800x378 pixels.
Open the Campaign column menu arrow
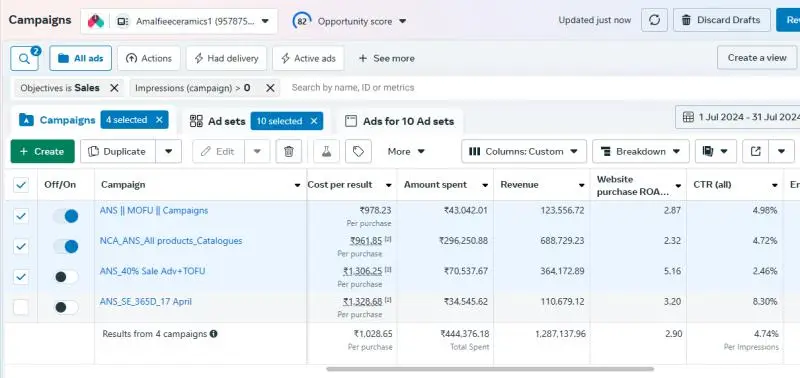coord(297,185)
